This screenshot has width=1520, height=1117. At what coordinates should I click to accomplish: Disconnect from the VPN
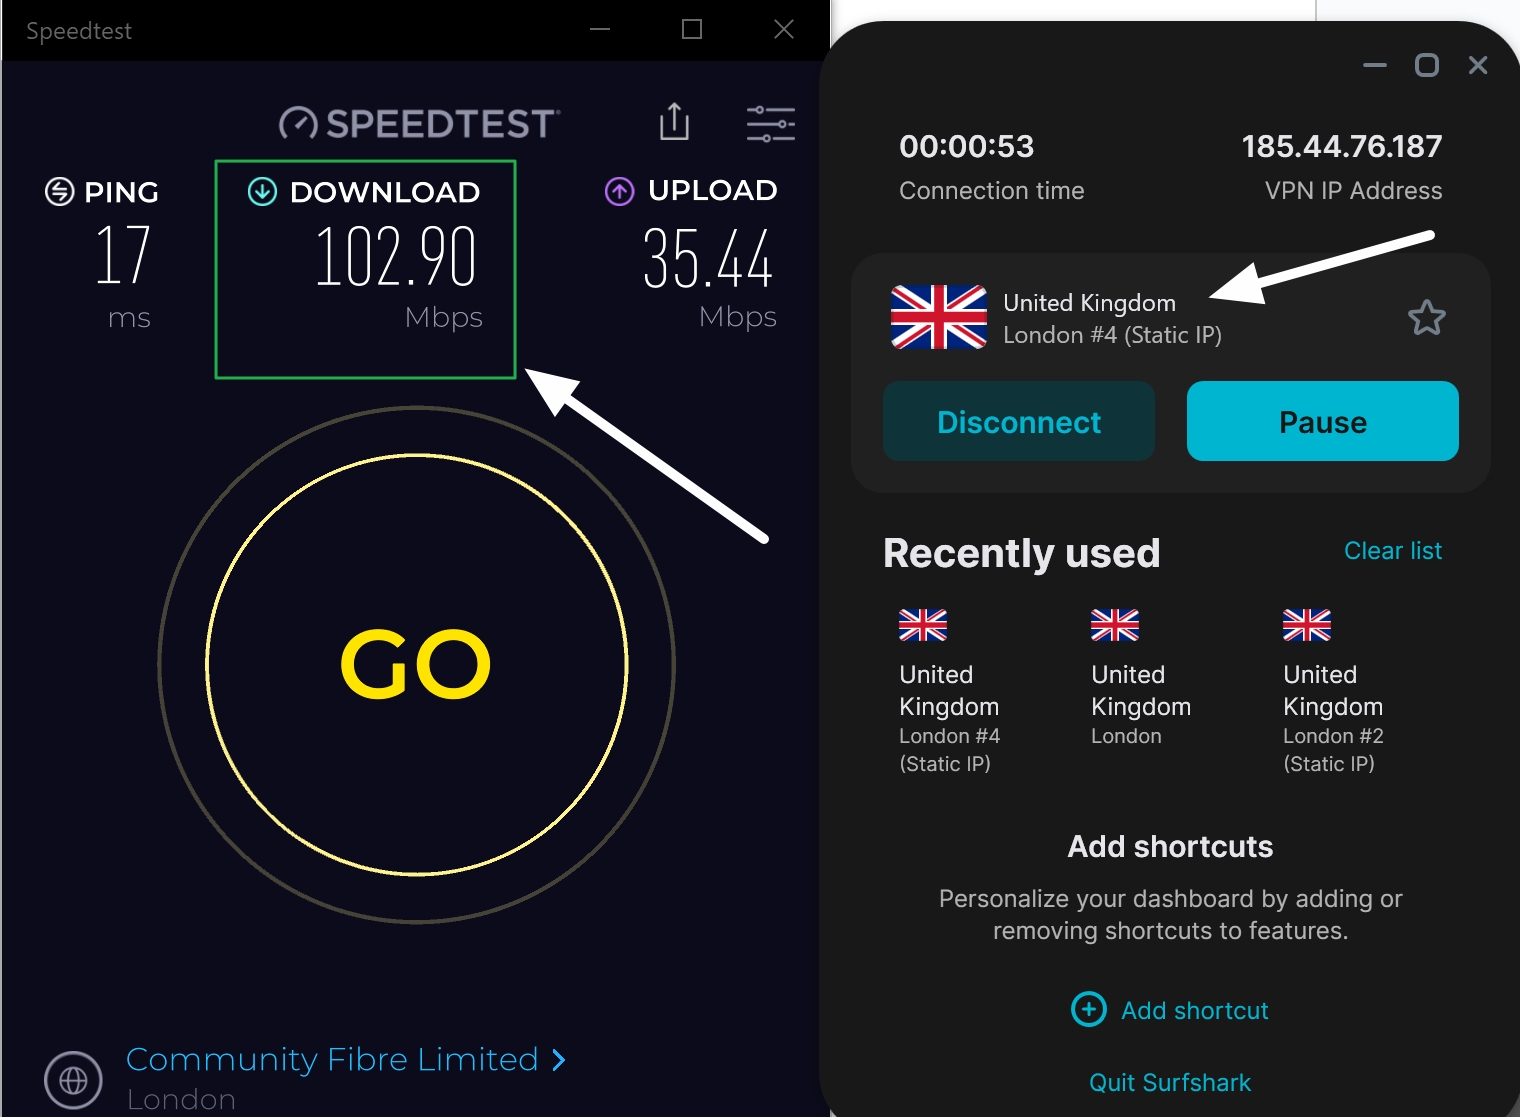point(1018,421)
